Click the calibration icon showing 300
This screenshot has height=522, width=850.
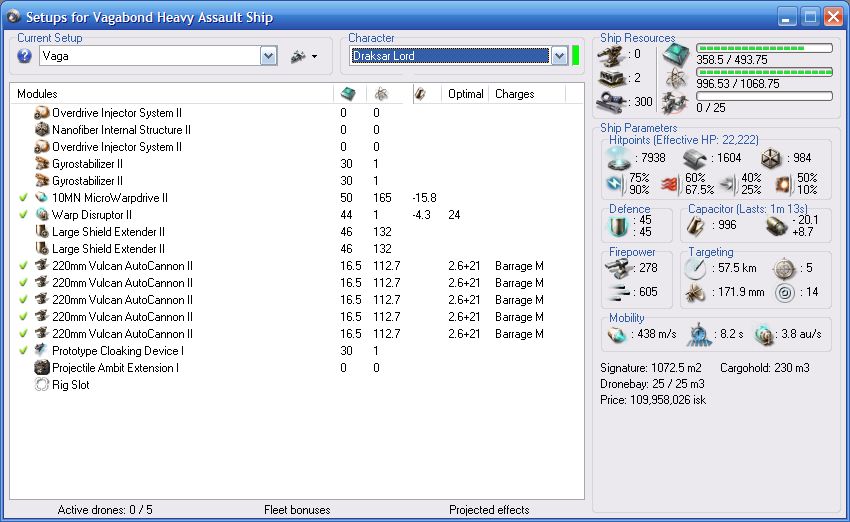click(611, 102)
